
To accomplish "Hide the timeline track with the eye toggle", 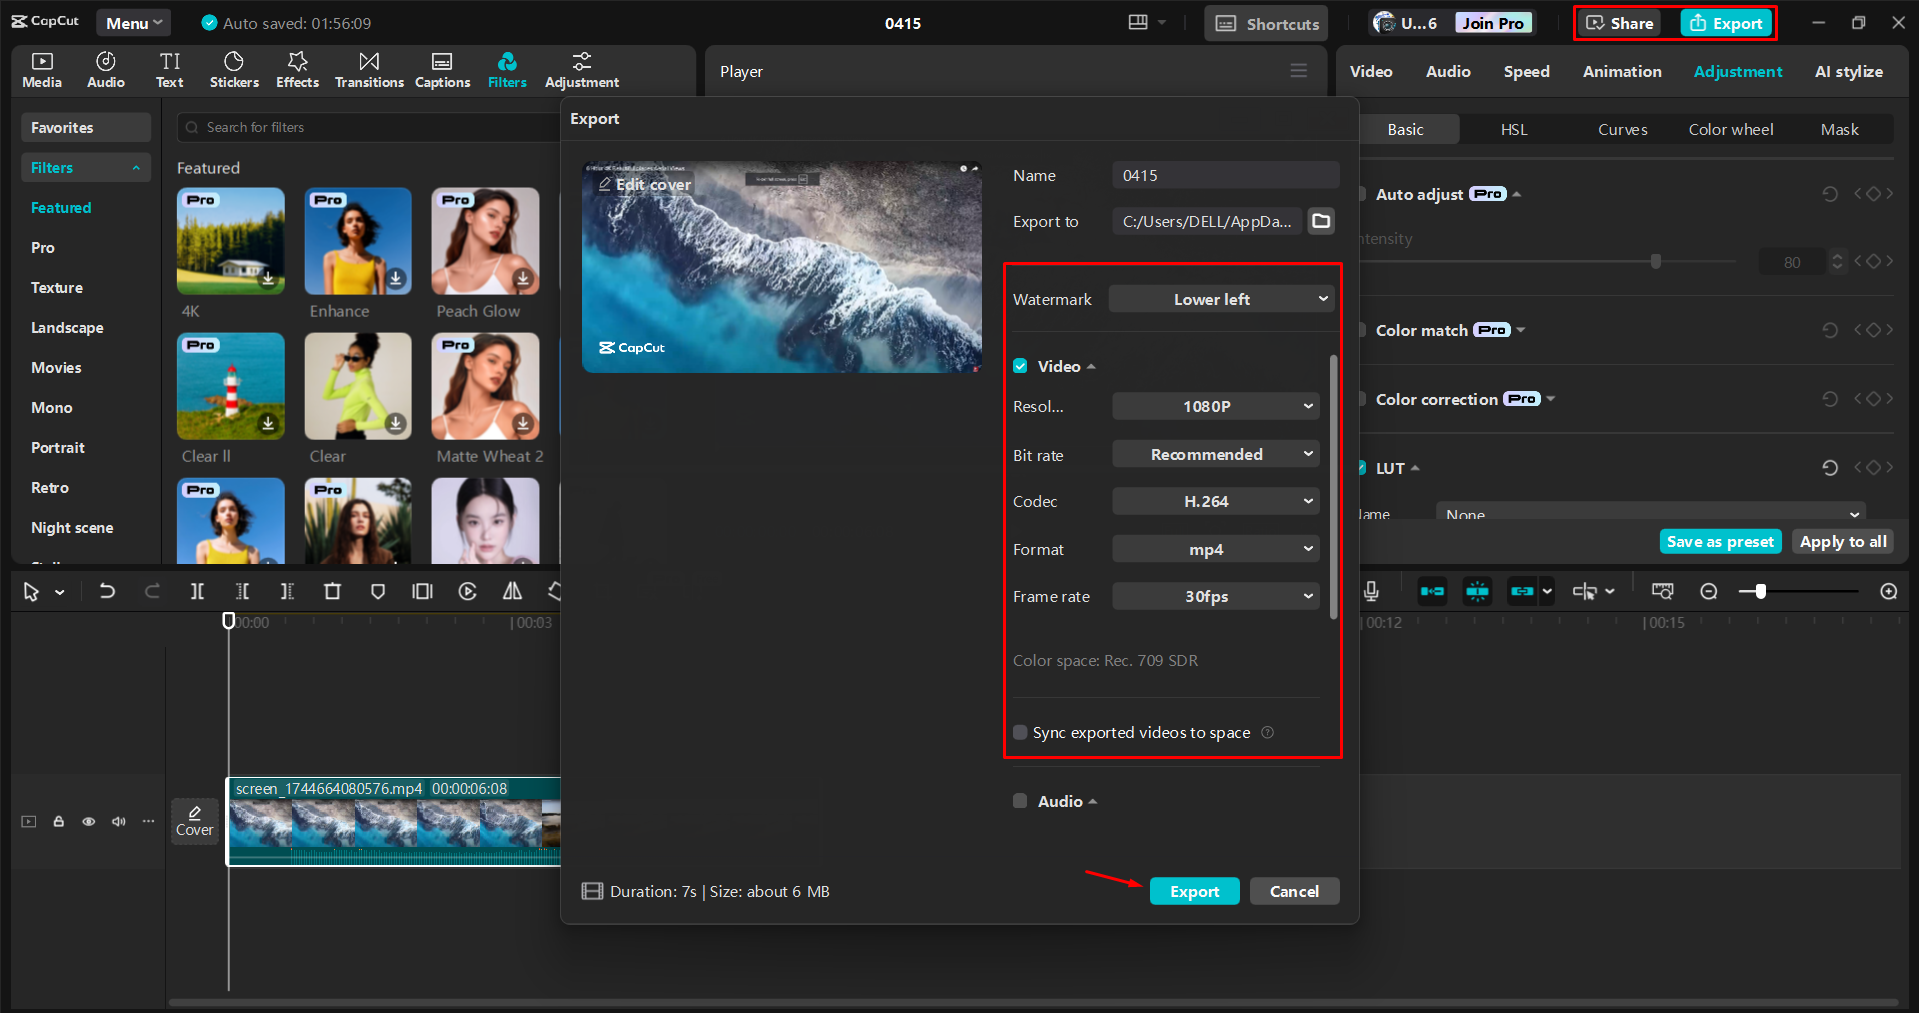I will [88, 821].
